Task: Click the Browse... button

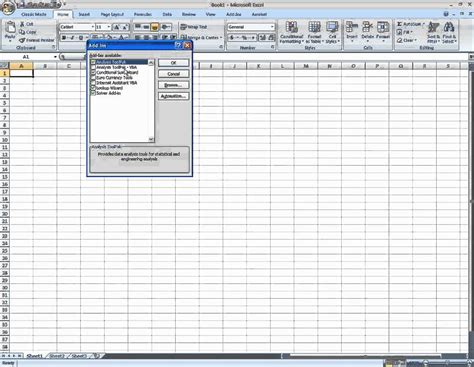Action: coord(173,85)
